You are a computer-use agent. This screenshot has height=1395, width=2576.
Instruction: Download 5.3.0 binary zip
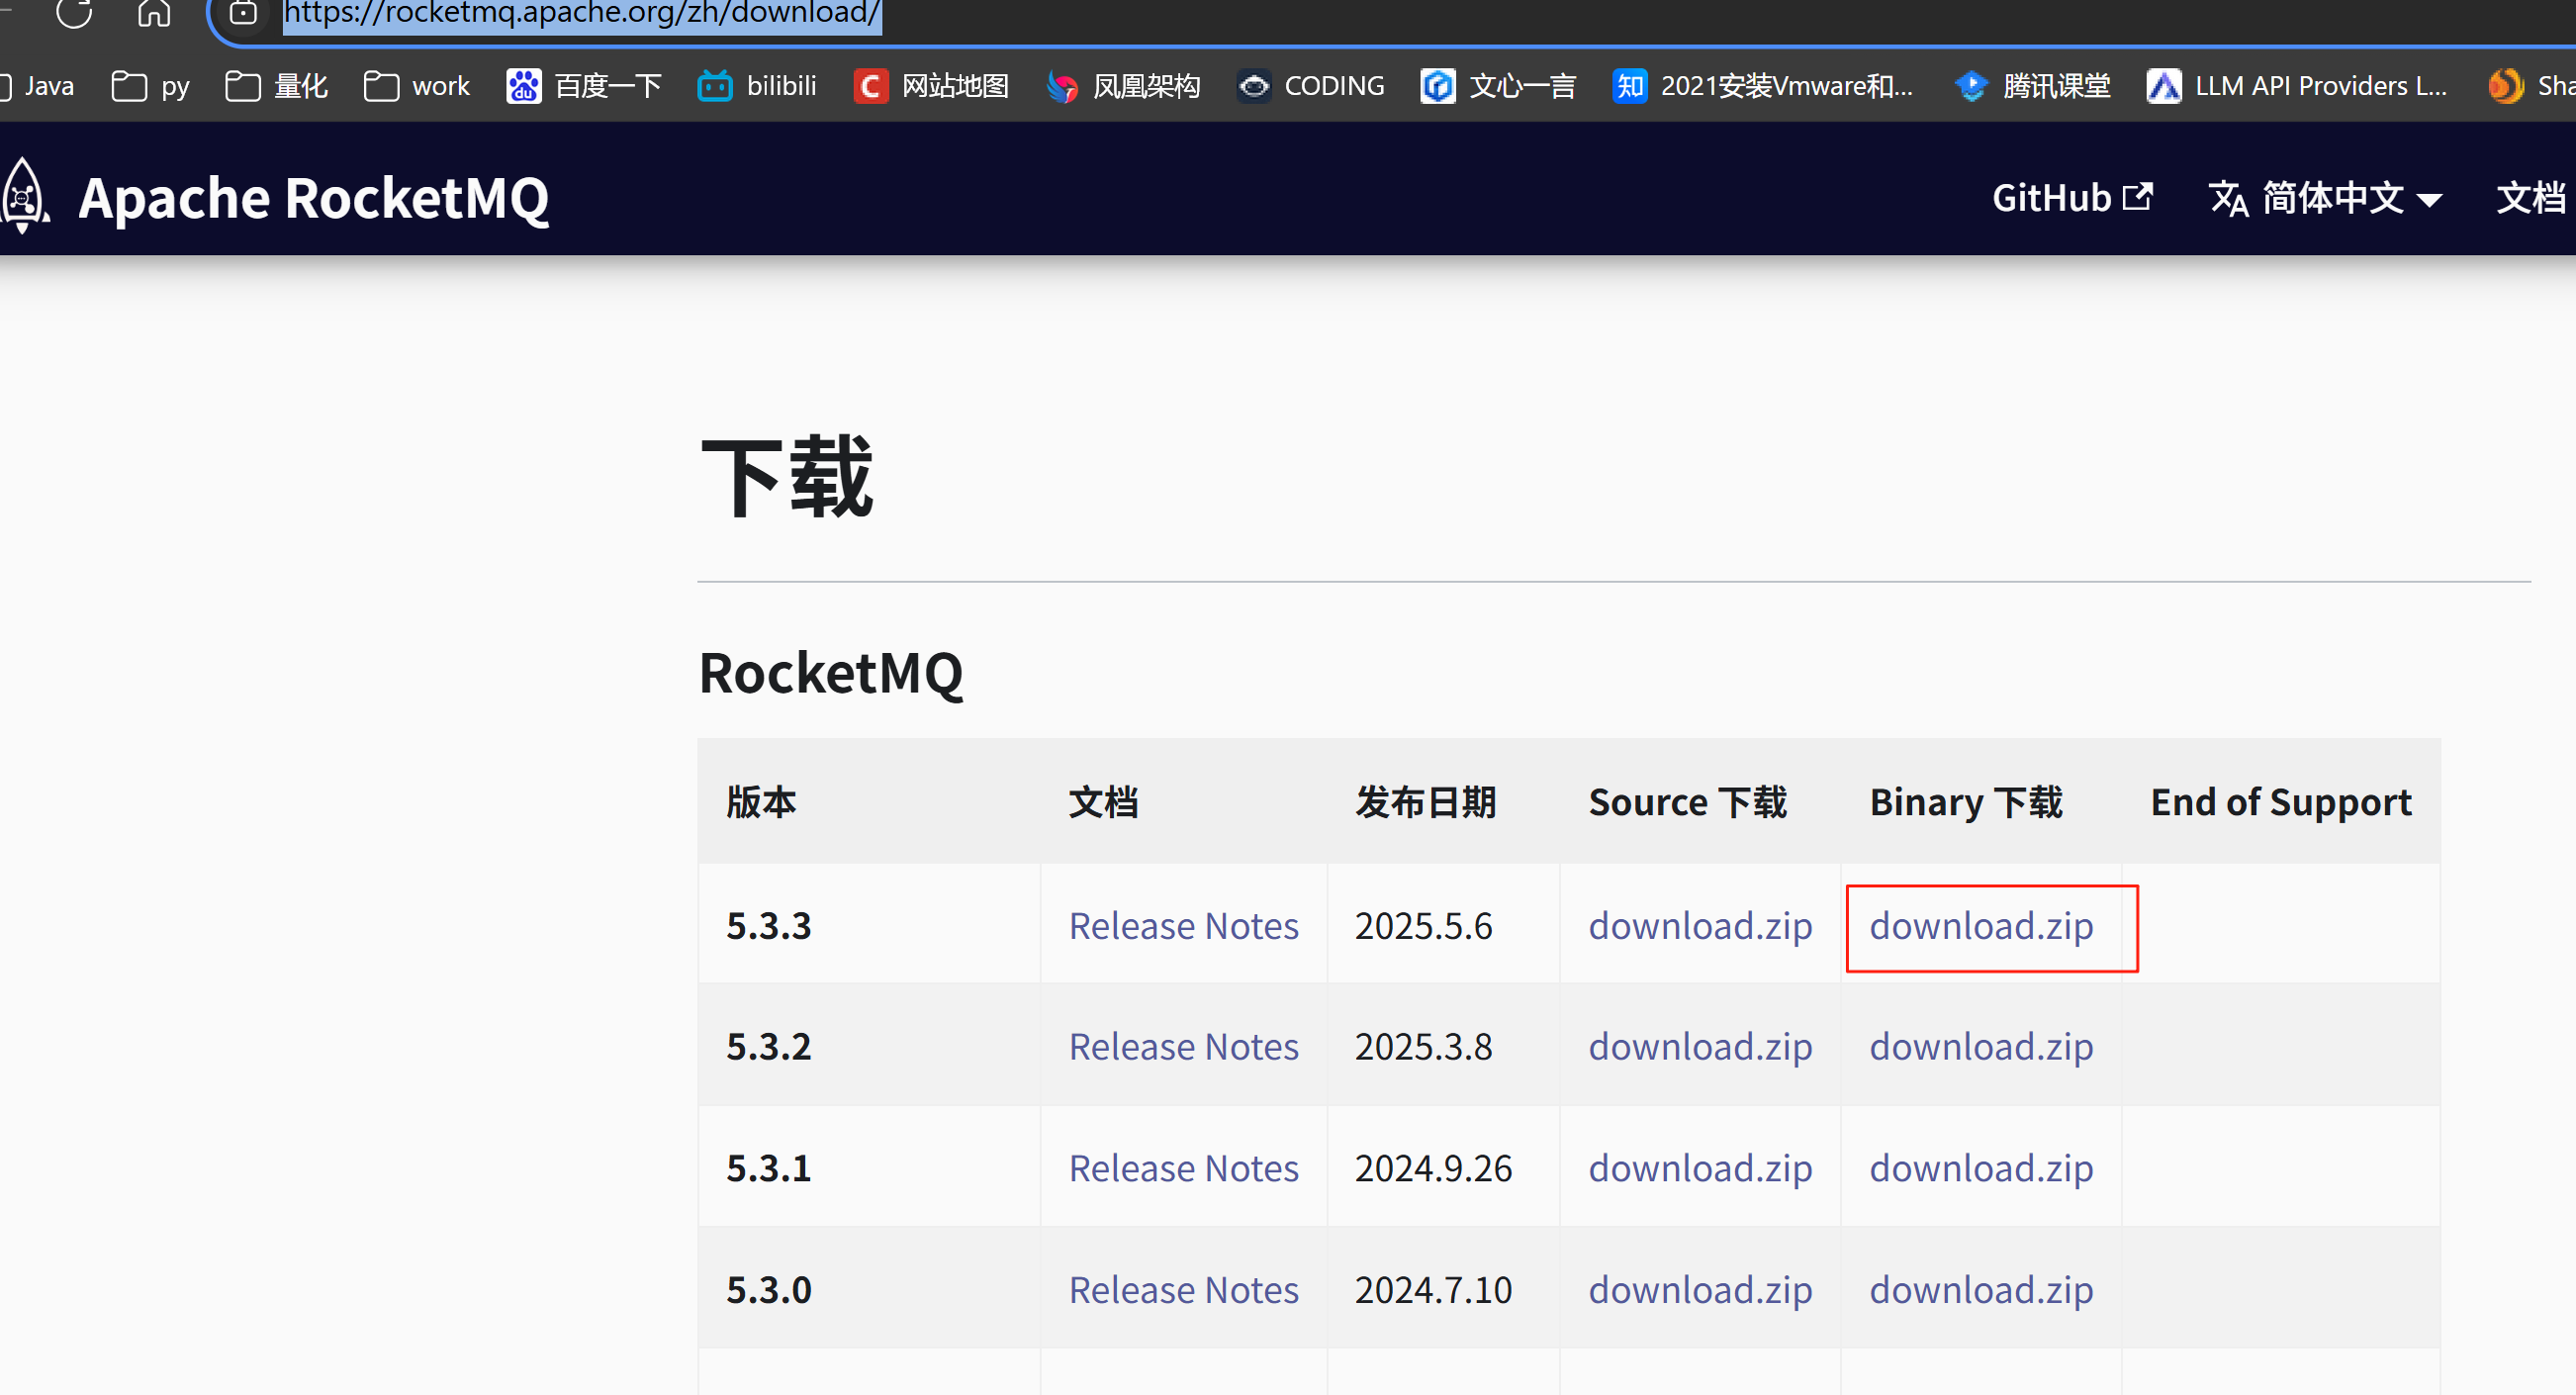[1981, 1289]
